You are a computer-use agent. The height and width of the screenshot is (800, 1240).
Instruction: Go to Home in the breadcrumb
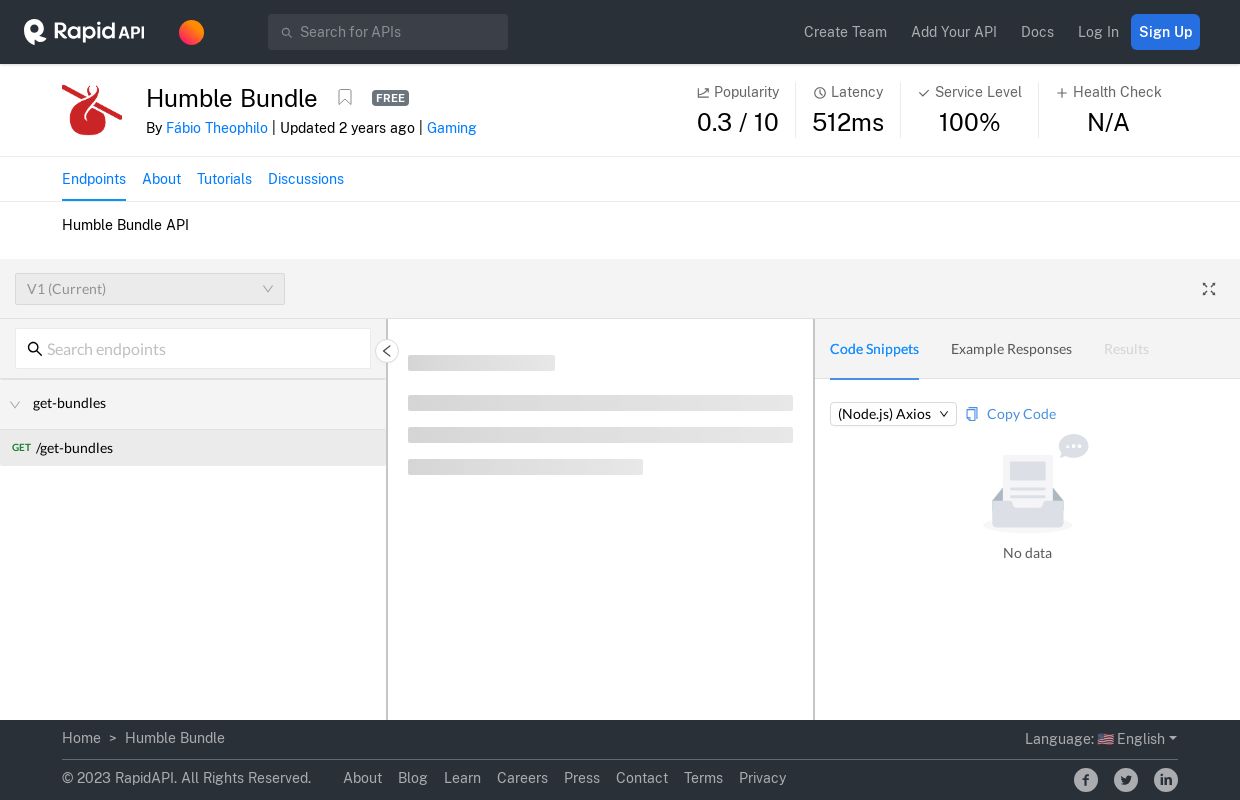click(81, 738)
